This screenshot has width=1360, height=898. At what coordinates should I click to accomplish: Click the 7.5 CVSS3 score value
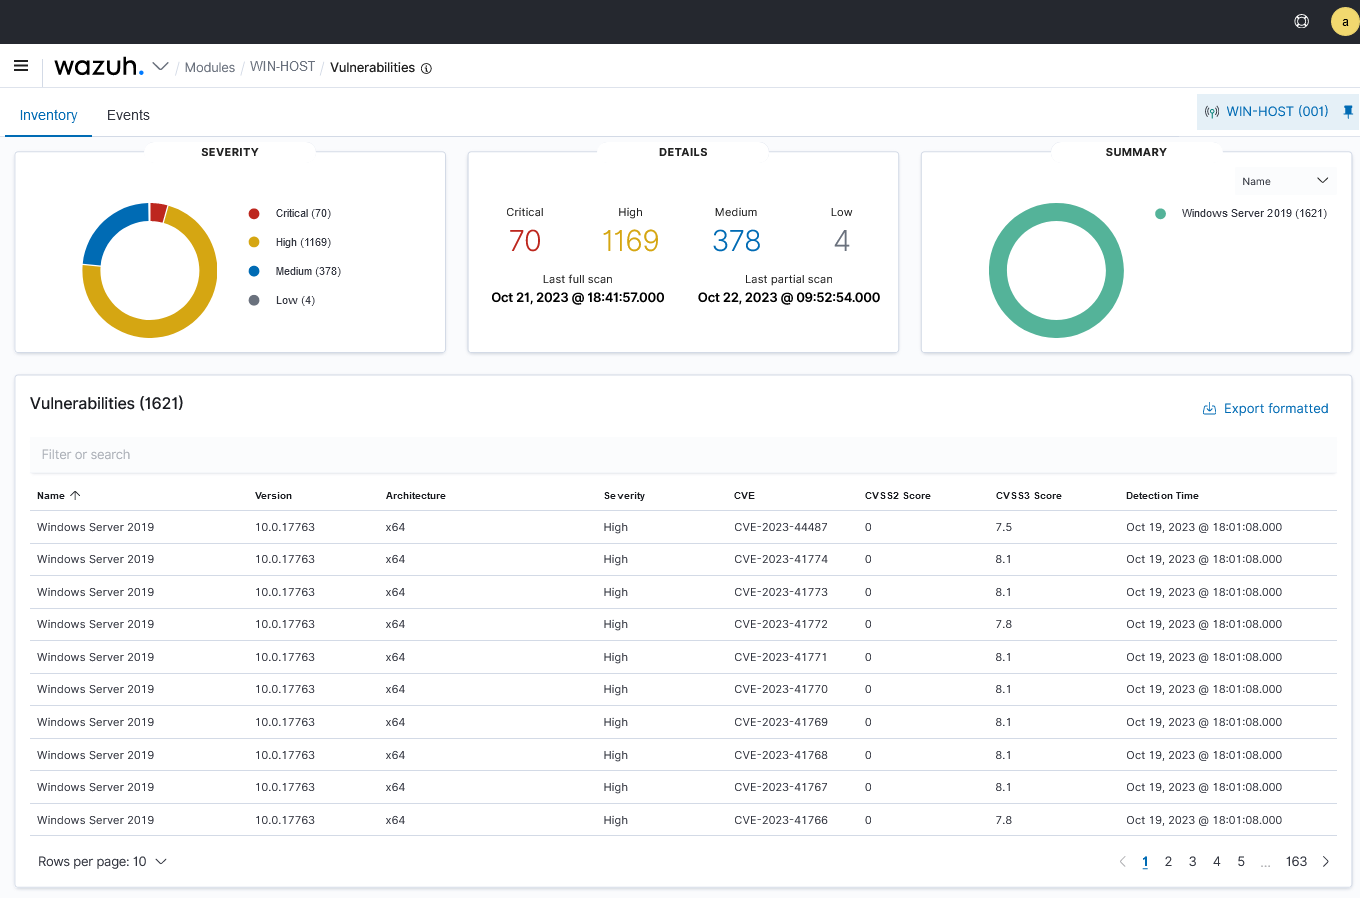1004,527
